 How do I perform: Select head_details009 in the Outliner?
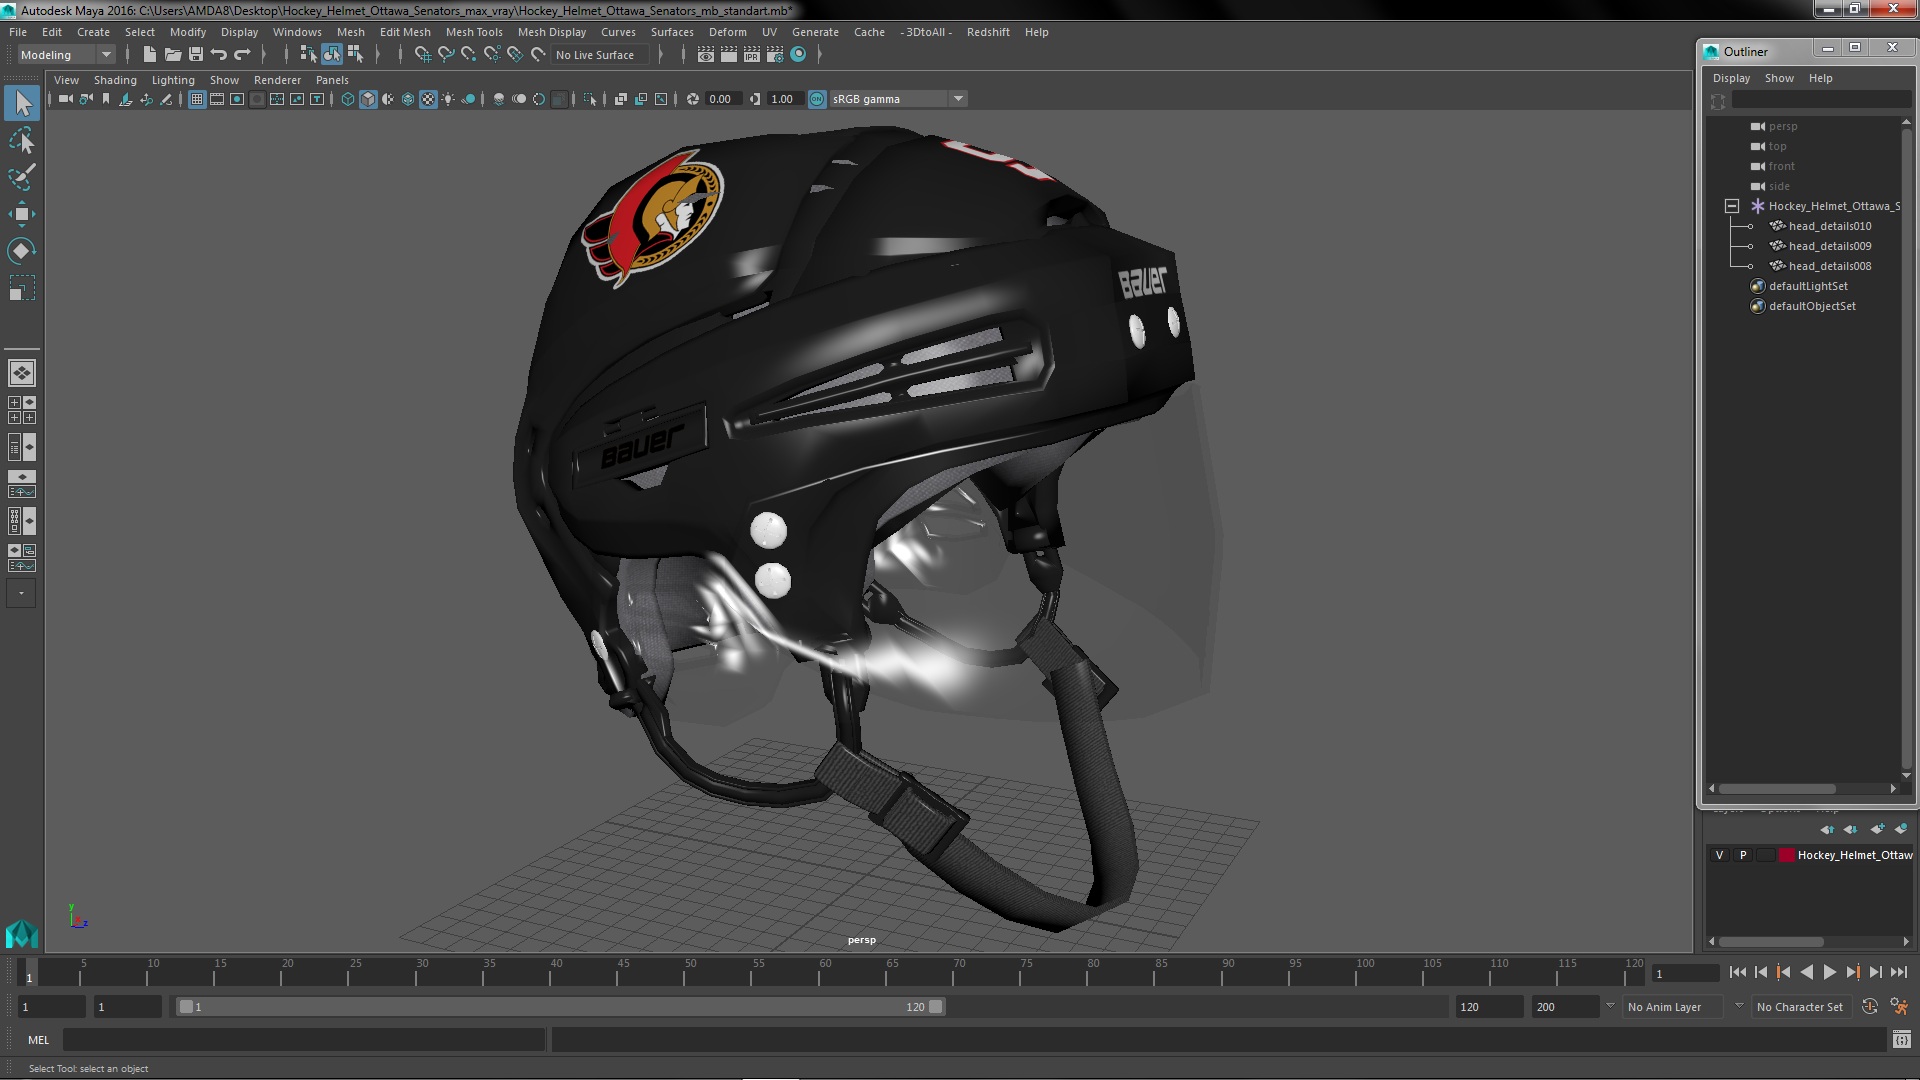pos(1829,246)
